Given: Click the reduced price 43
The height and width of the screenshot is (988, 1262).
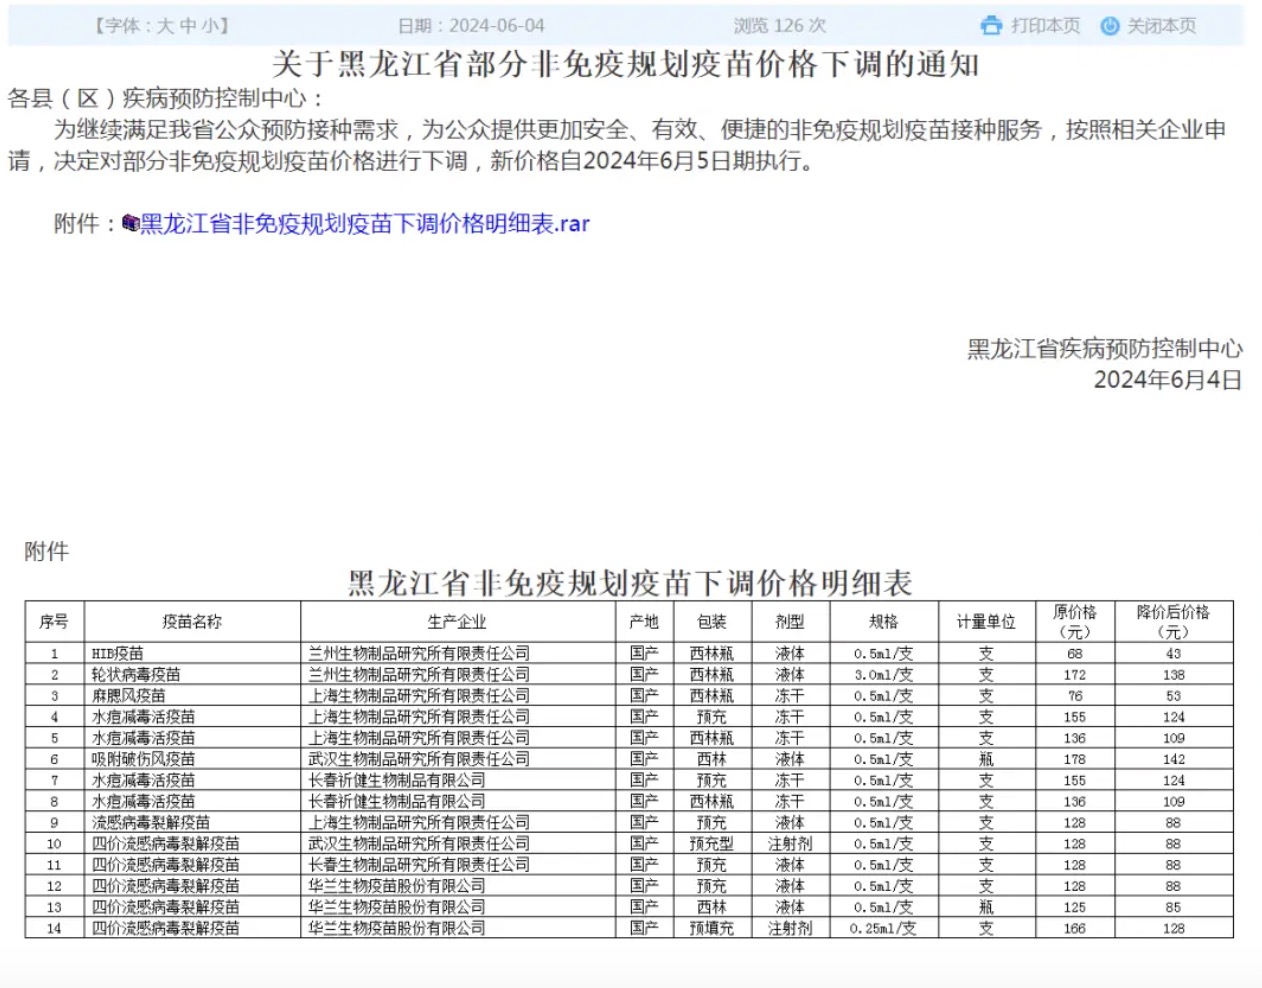Looking at the screenshot, I should (1174, 654).
